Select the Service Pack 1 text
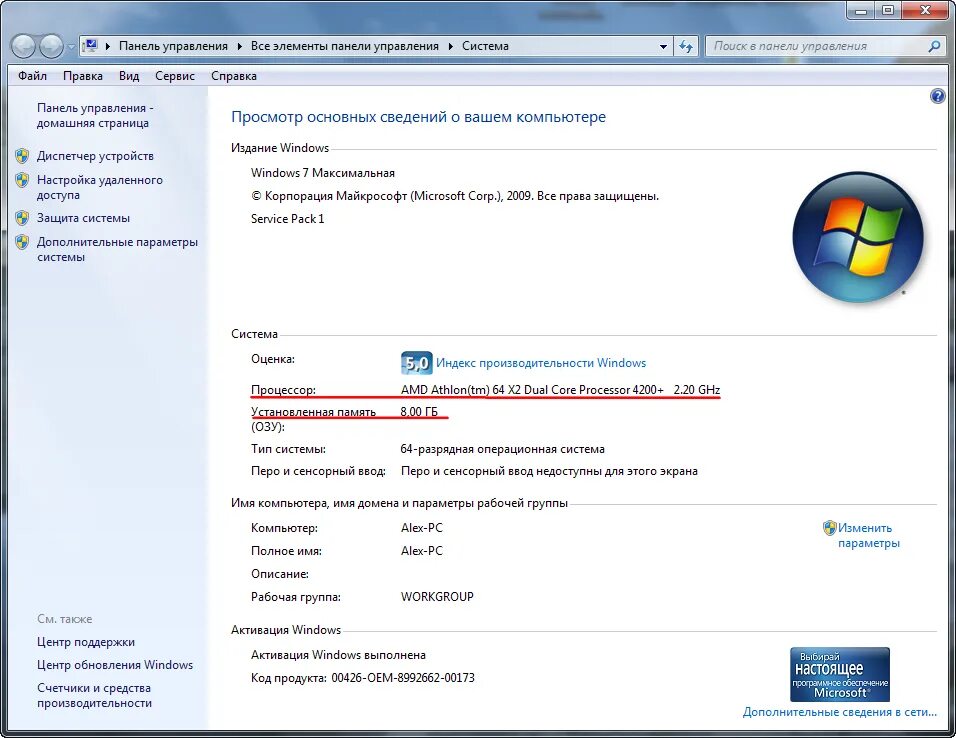Viewport: 956px width, 738px height. tap(288, 218)
